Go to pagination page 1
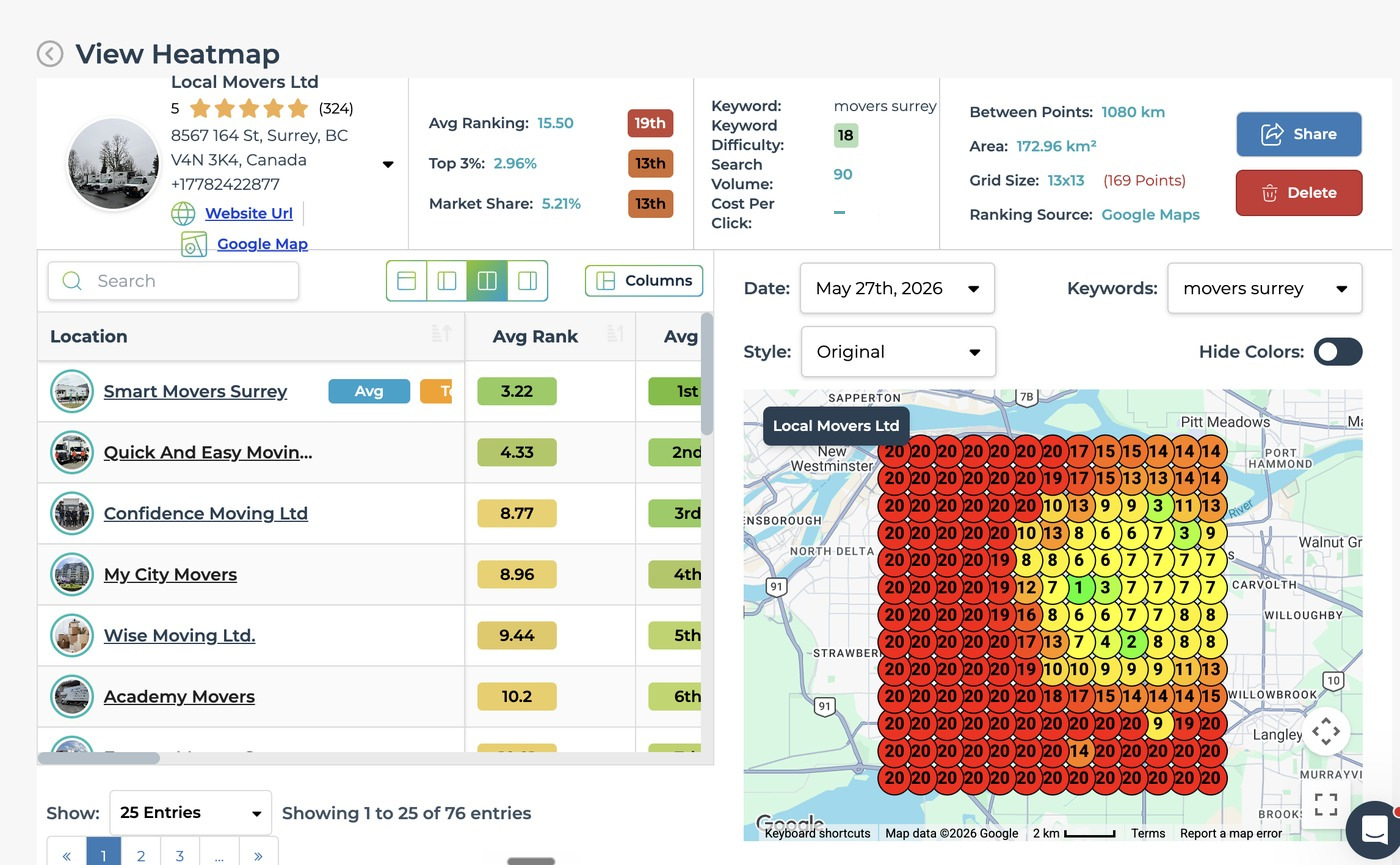Viewport: 1400px width, 865px height. (103, 855)
